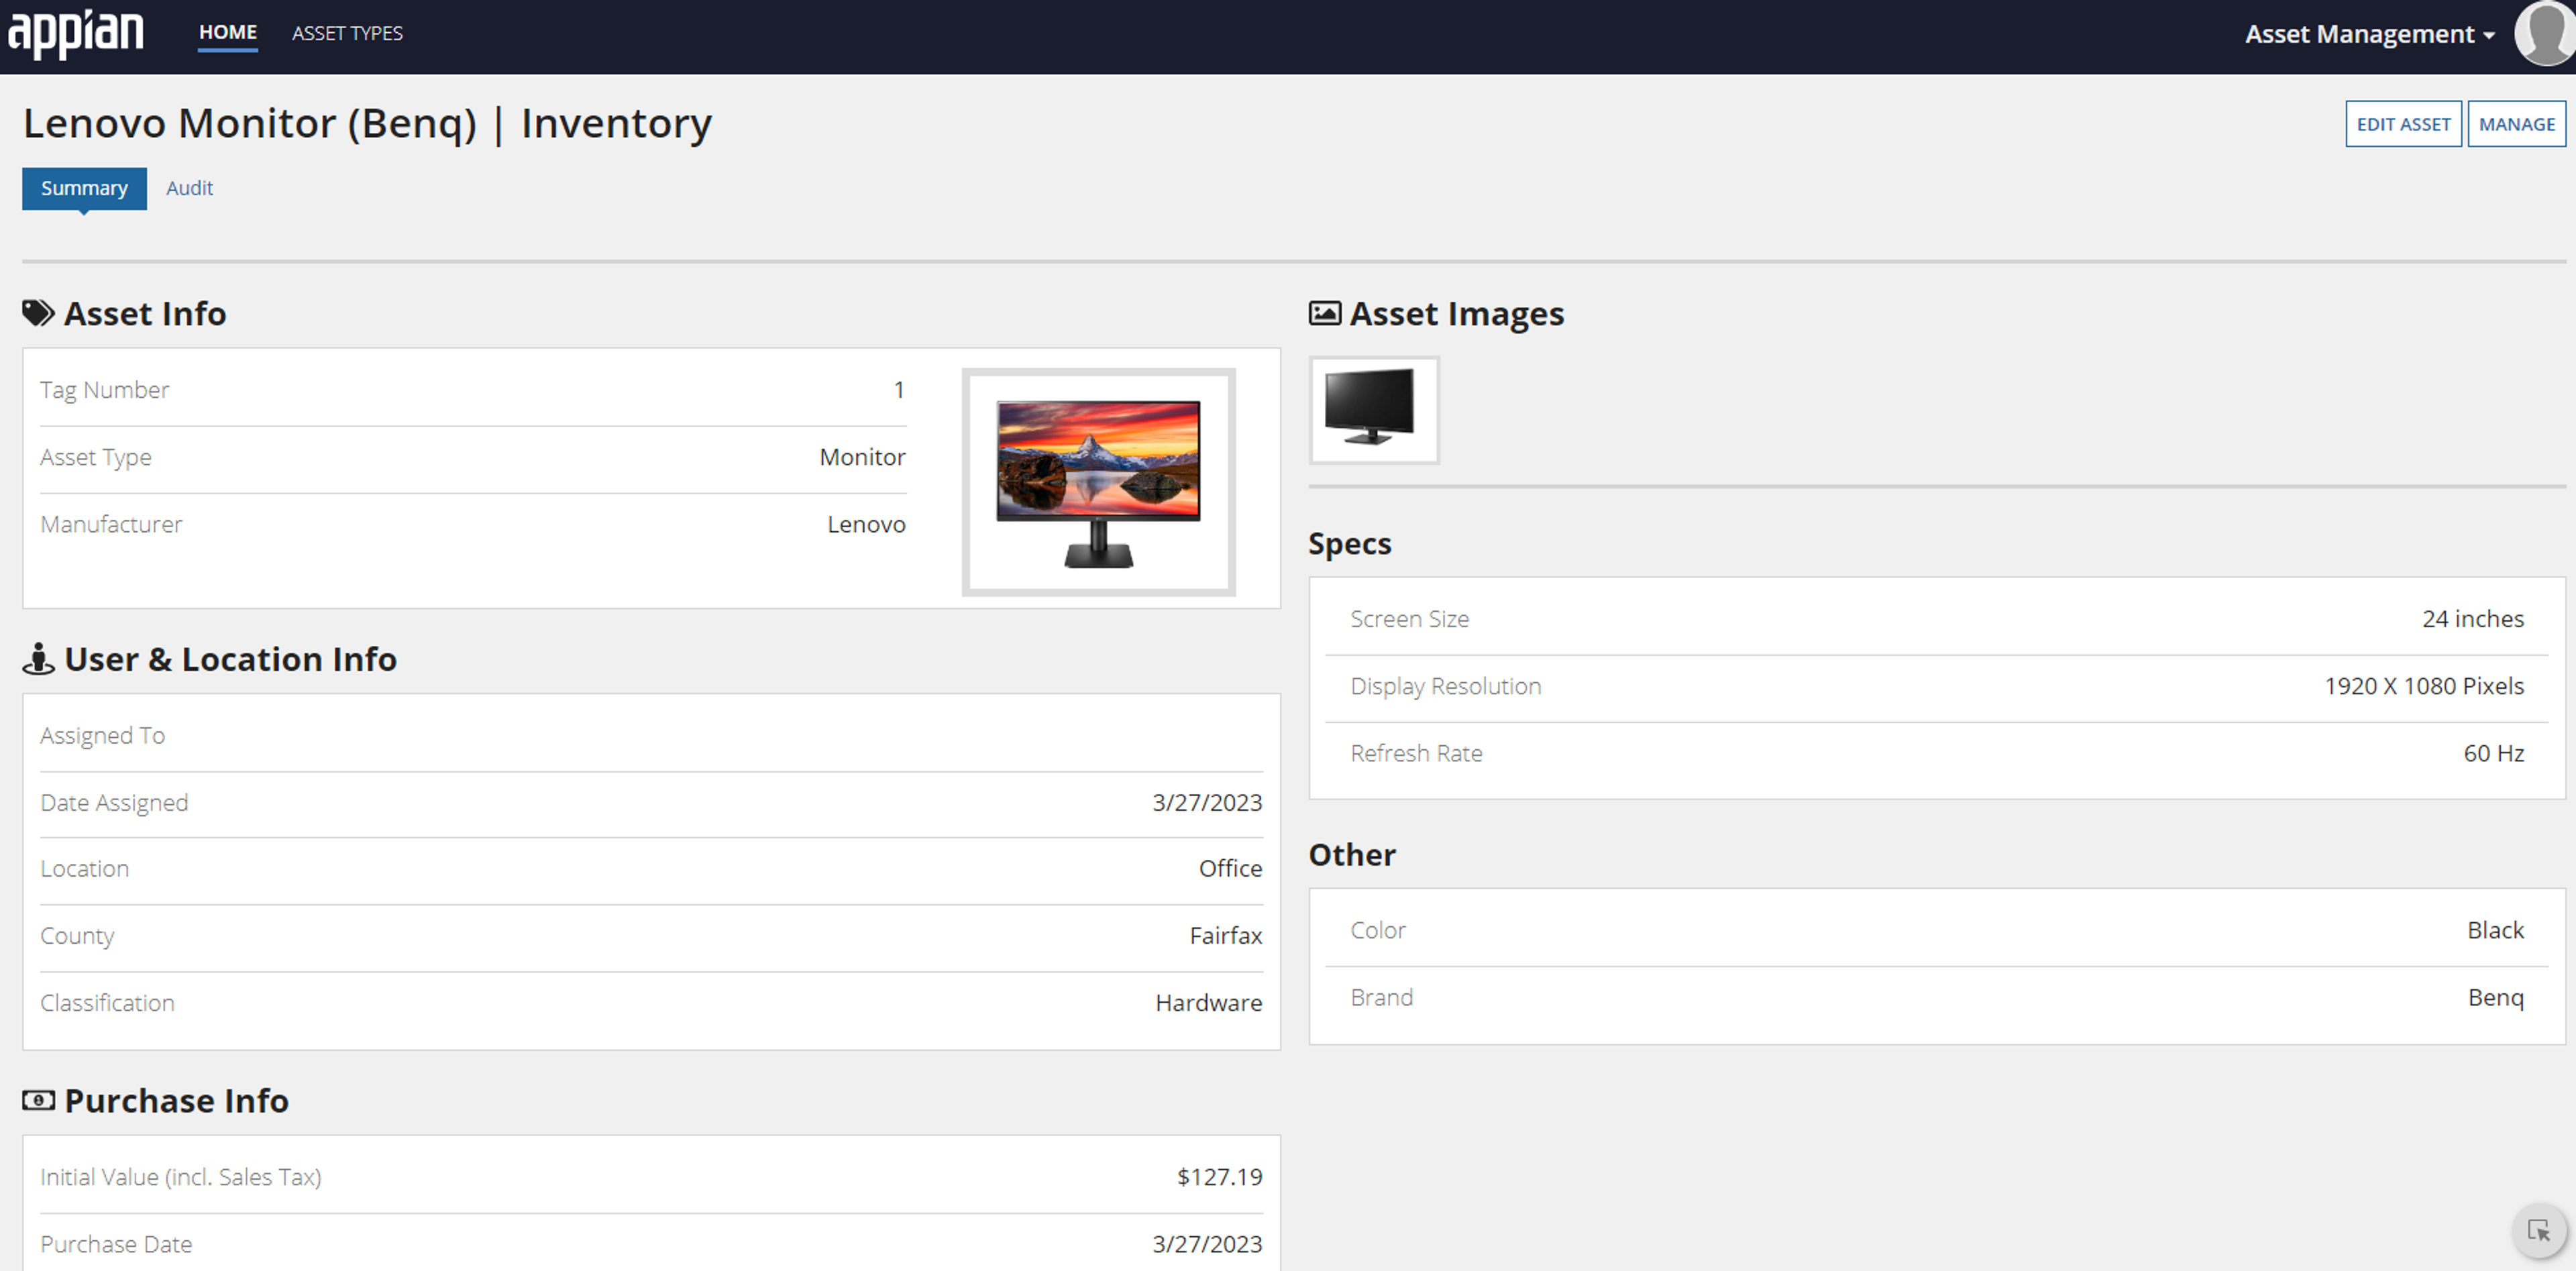The width and height of the screenshot is (2576, 1271).
Task: Click the Classification value Hardware
Action: [x=1209, y=1002]
